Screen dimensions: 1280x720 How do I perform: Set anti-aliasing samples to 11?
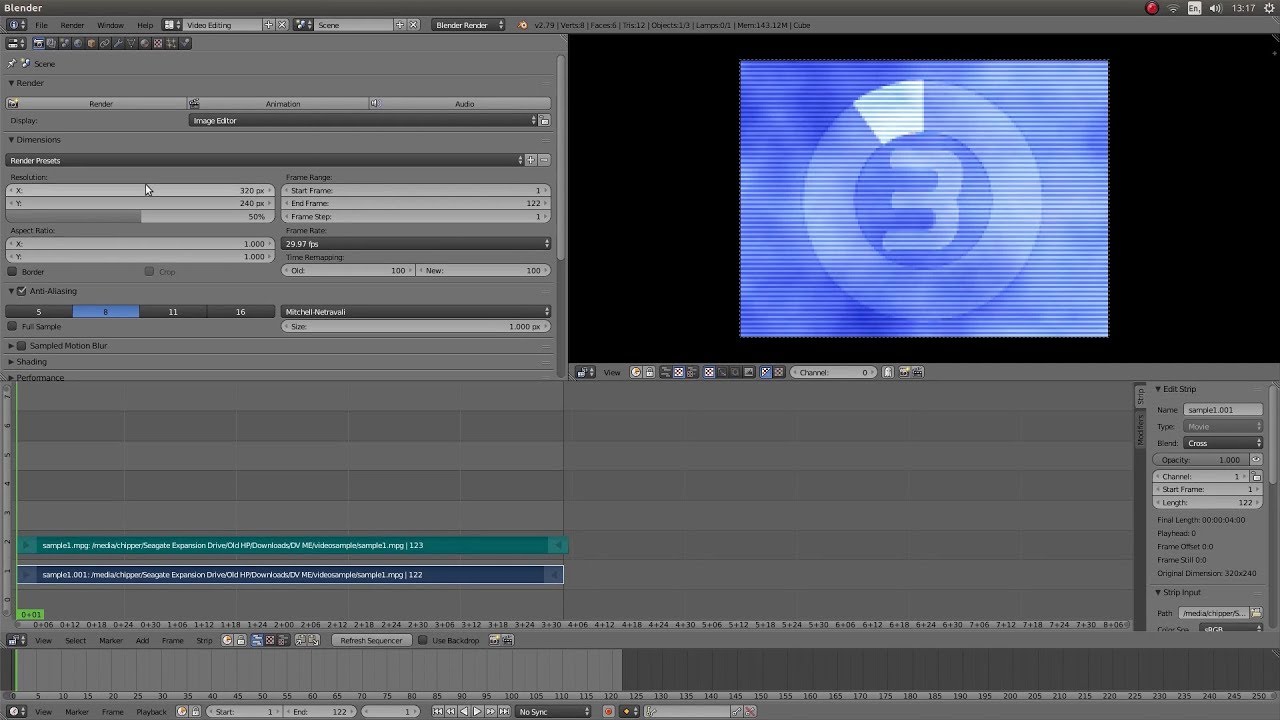tap(173, 312)
